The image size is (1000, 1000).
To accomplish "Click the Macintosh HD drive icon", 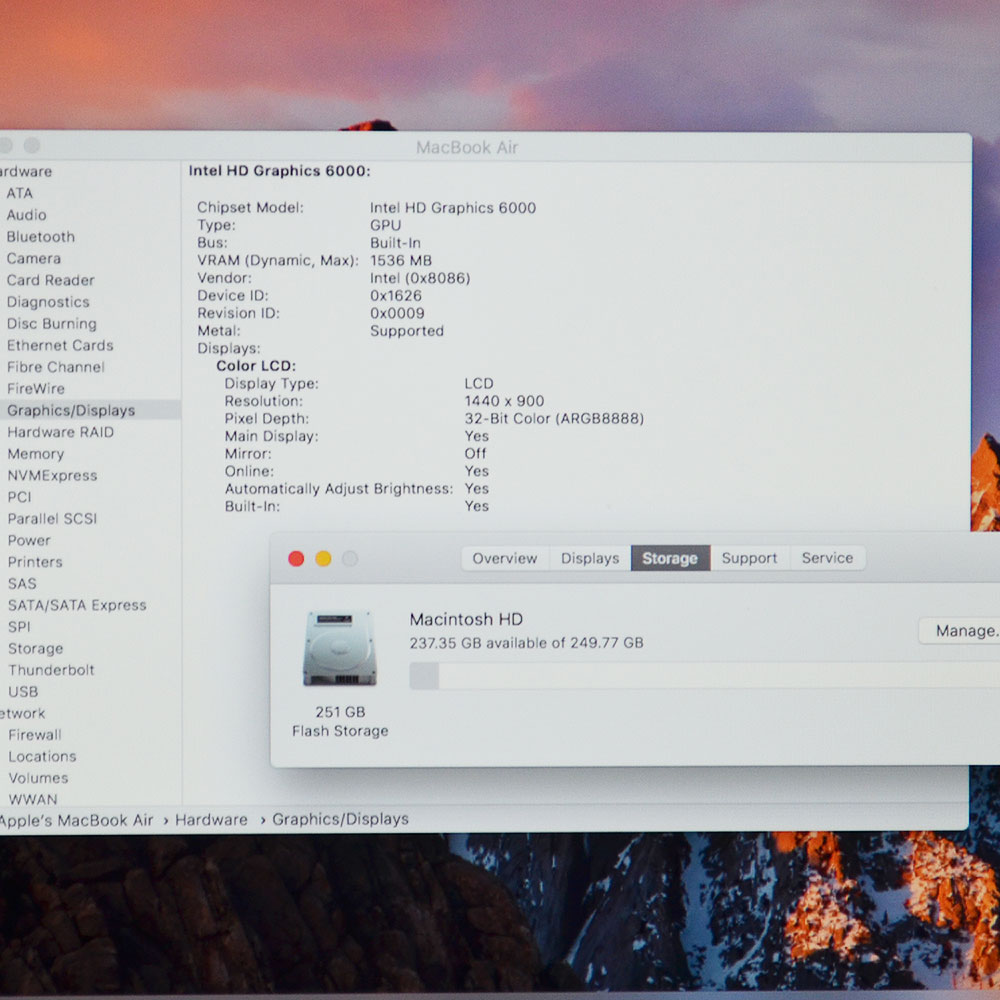I will click(x=339, y=648).
